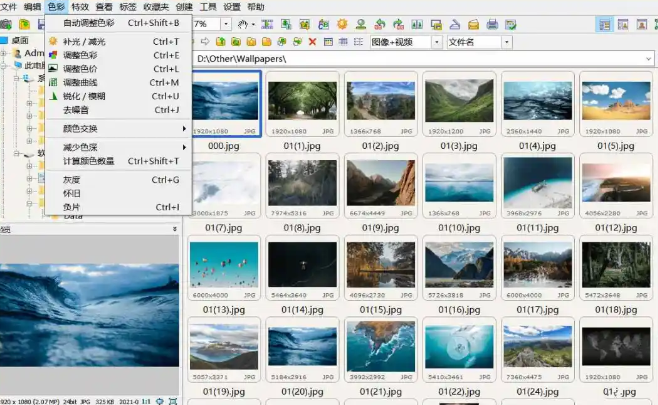Click the 01(16).jpg file name label
658x405 pixels.
pyautogui.click(x=459, y=310)
